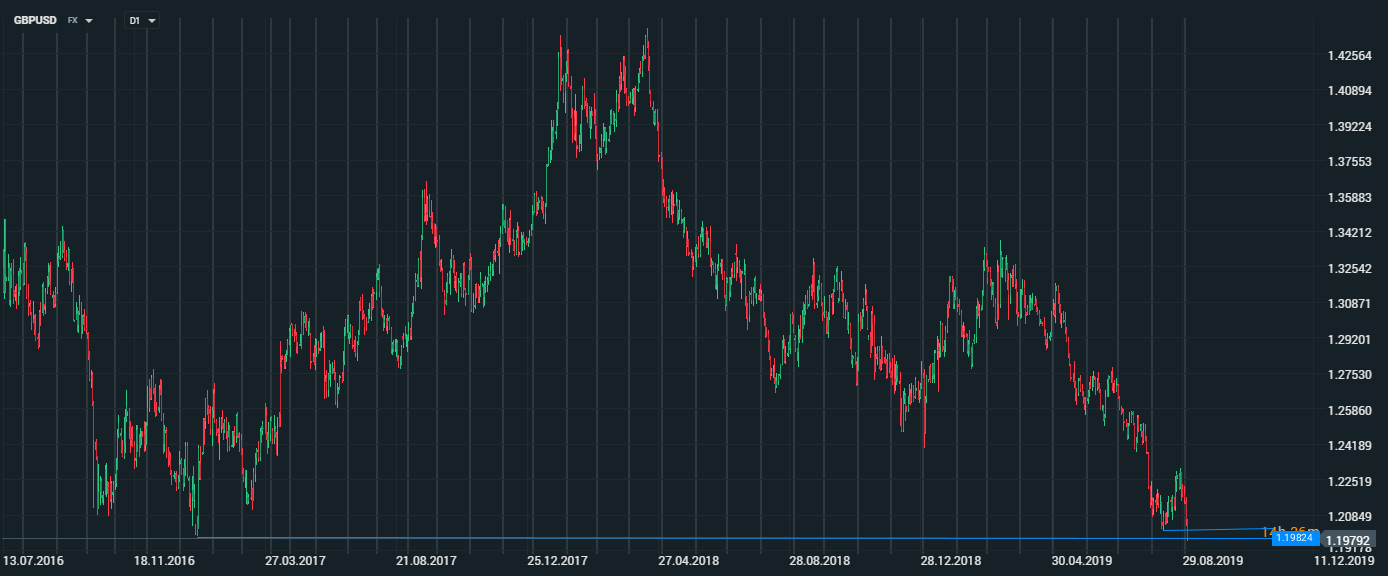Click the 28.08.2018 date label
This screenshot has width=1388, height=576.
[x=818, y=562]
